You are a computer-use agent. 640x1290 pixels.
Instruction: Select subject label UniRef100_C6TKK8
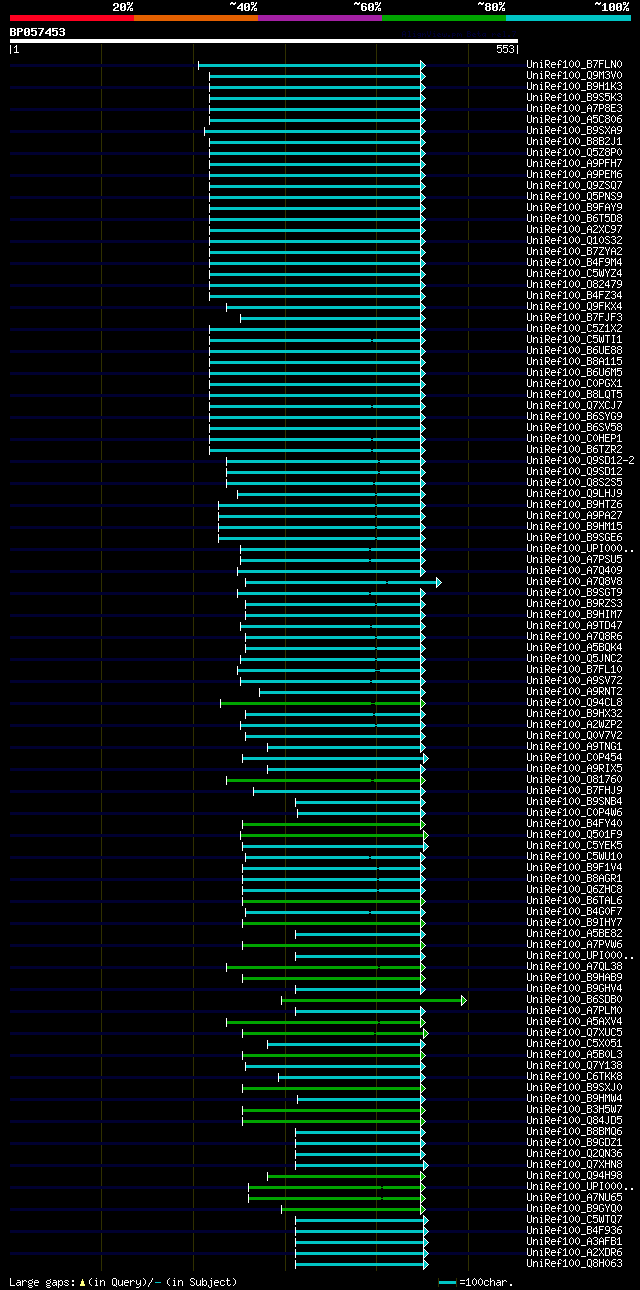point(574,1077)
